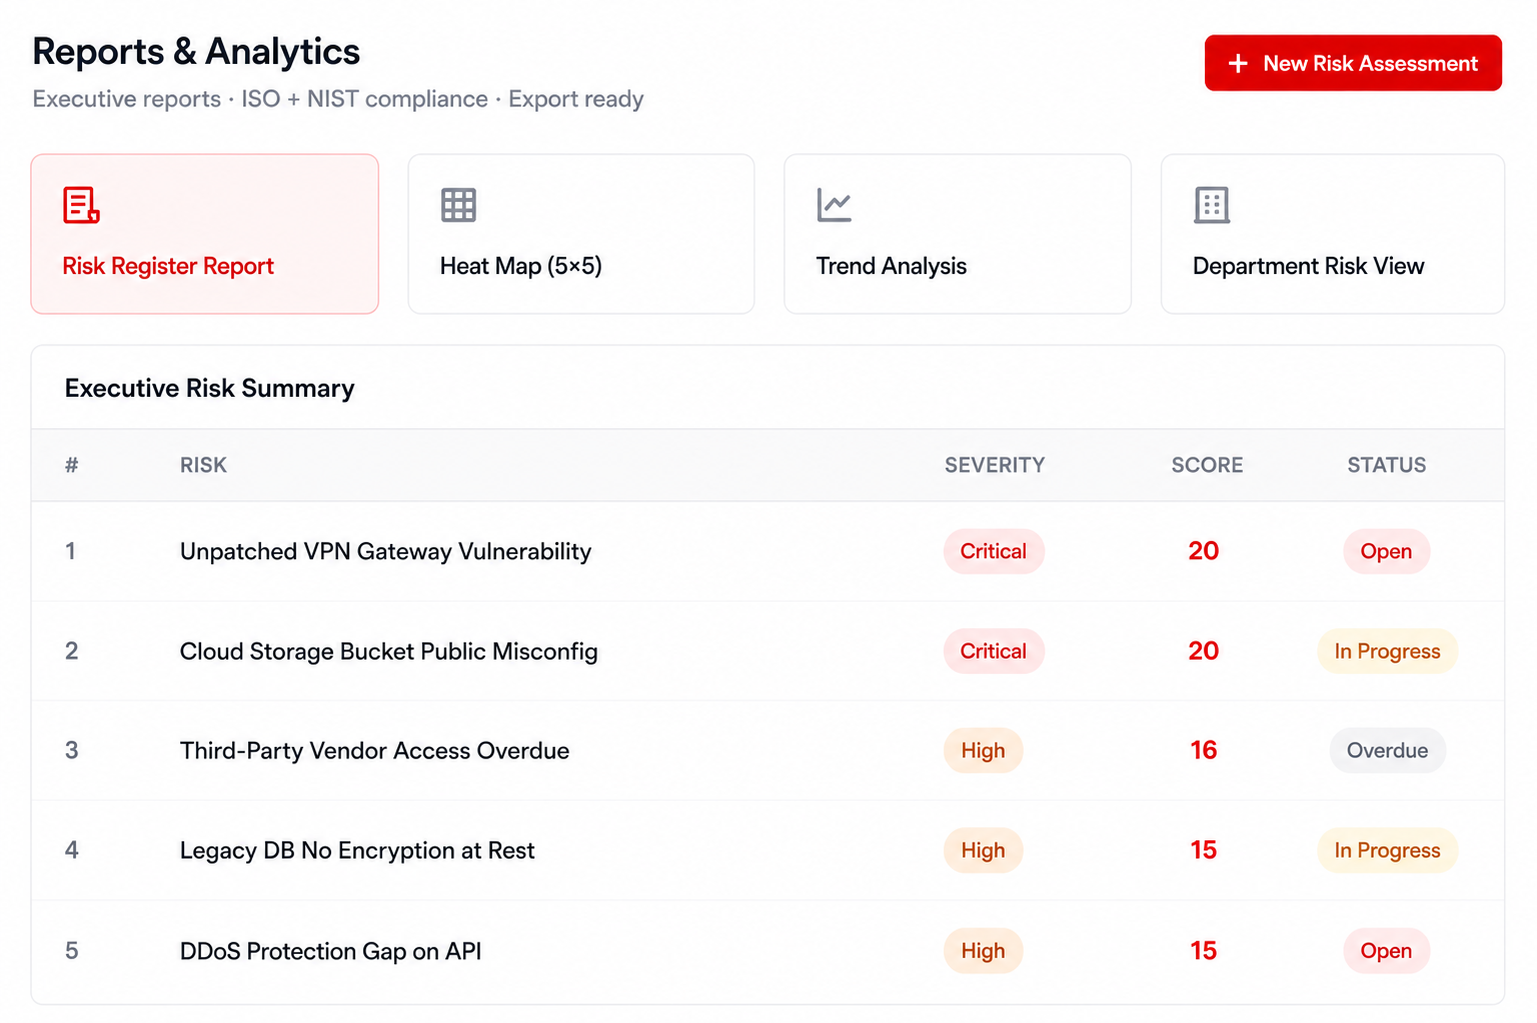Screen dimensions: 1537x1023
Task: Click the SEVERITY column header
Action: 995,465
